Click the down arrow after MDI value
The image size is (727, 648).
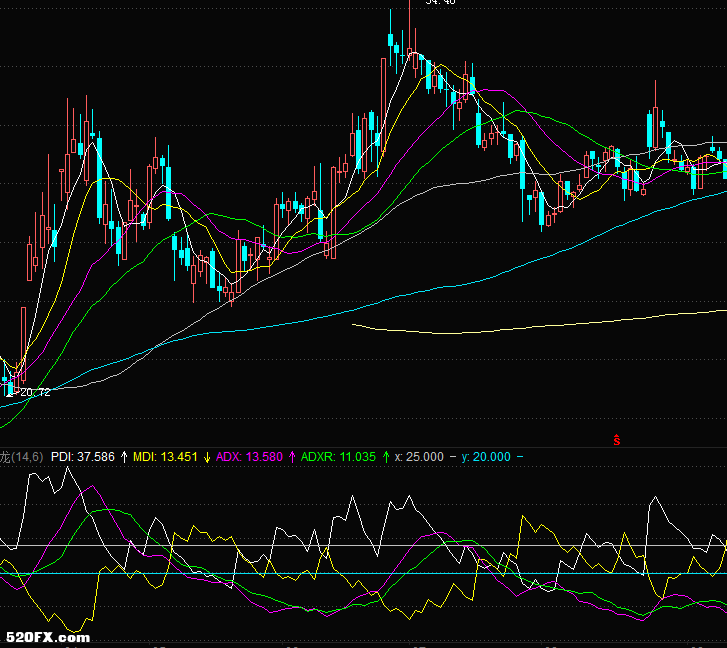[207, 457]
